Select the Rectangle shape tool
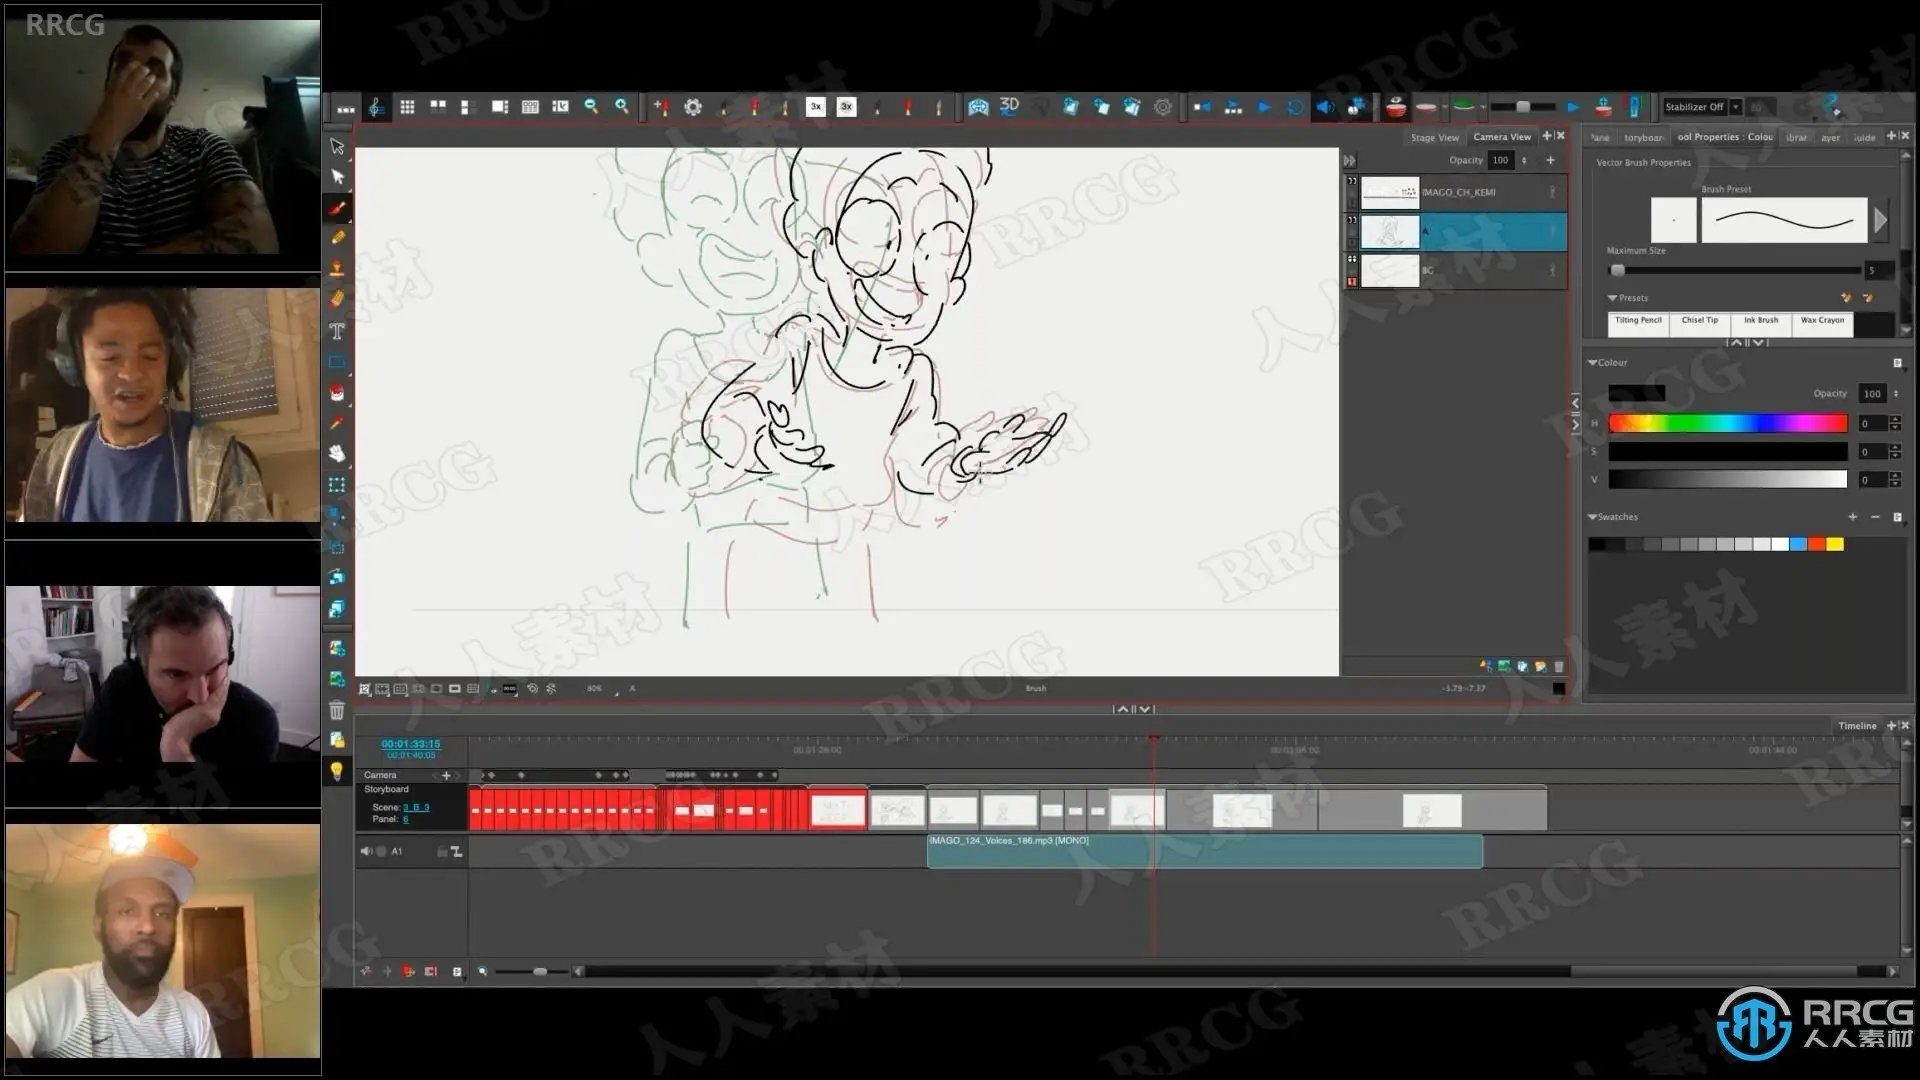 click(337, 362)
